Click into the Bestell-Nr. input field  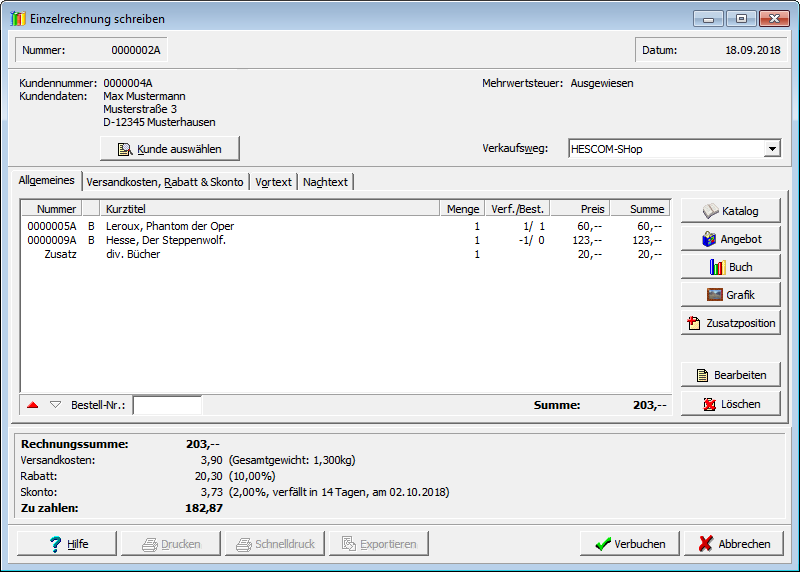click(x=167, y=405)
